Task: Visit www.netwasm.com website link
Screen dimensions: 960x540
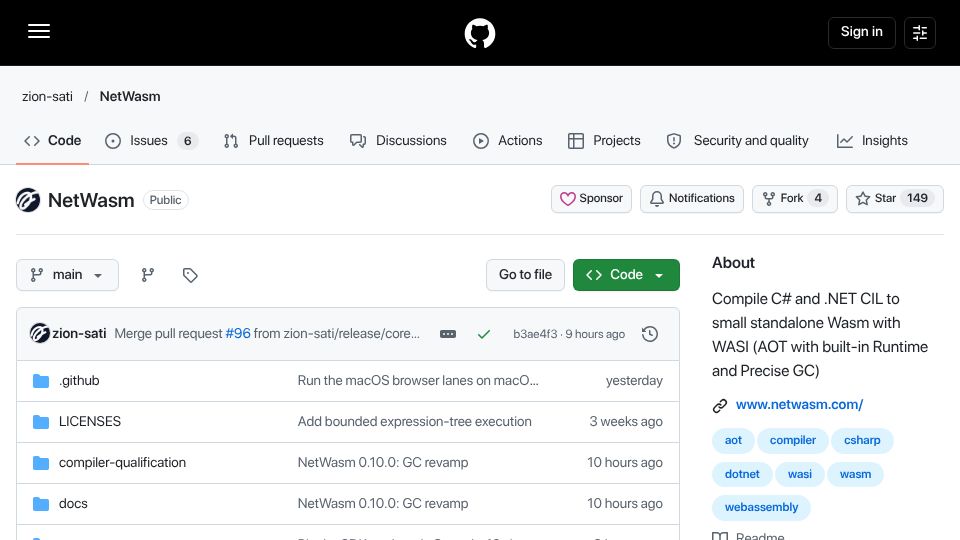Action: click(799, 405)
